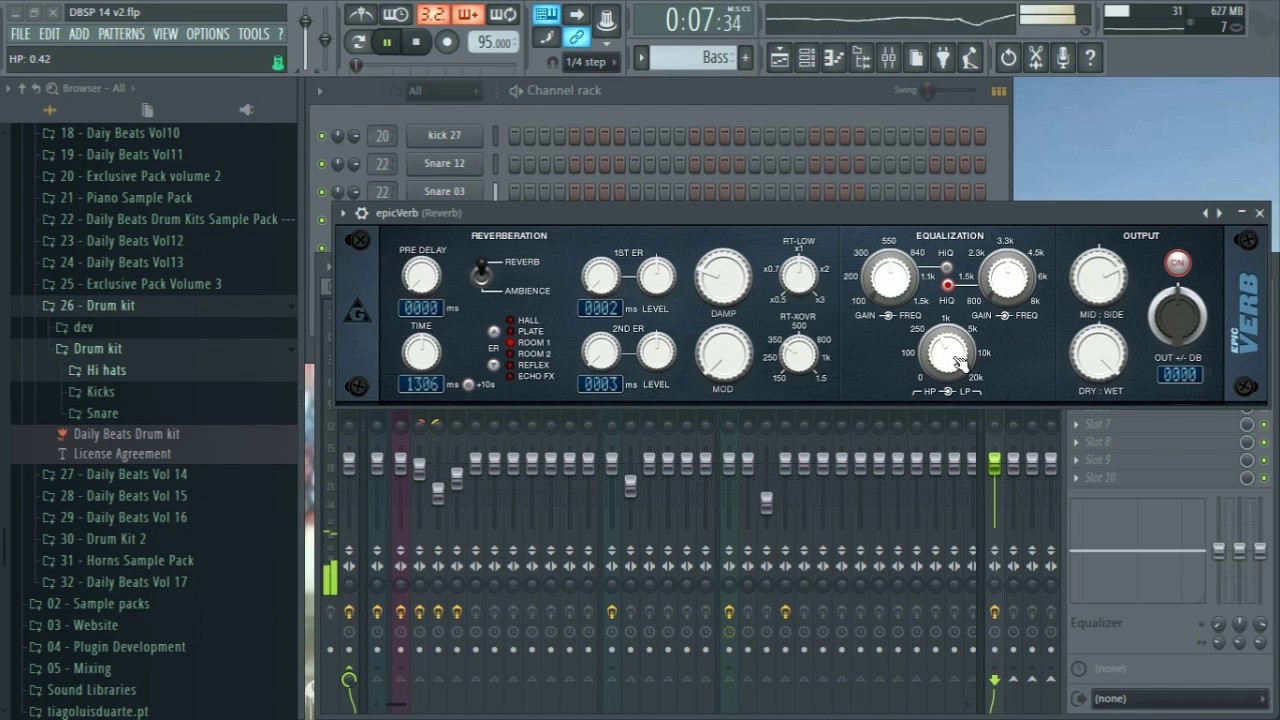This screenshot has width=1280, height=720.
Task: Enable wait for input before recording
Action: [396, 14]
